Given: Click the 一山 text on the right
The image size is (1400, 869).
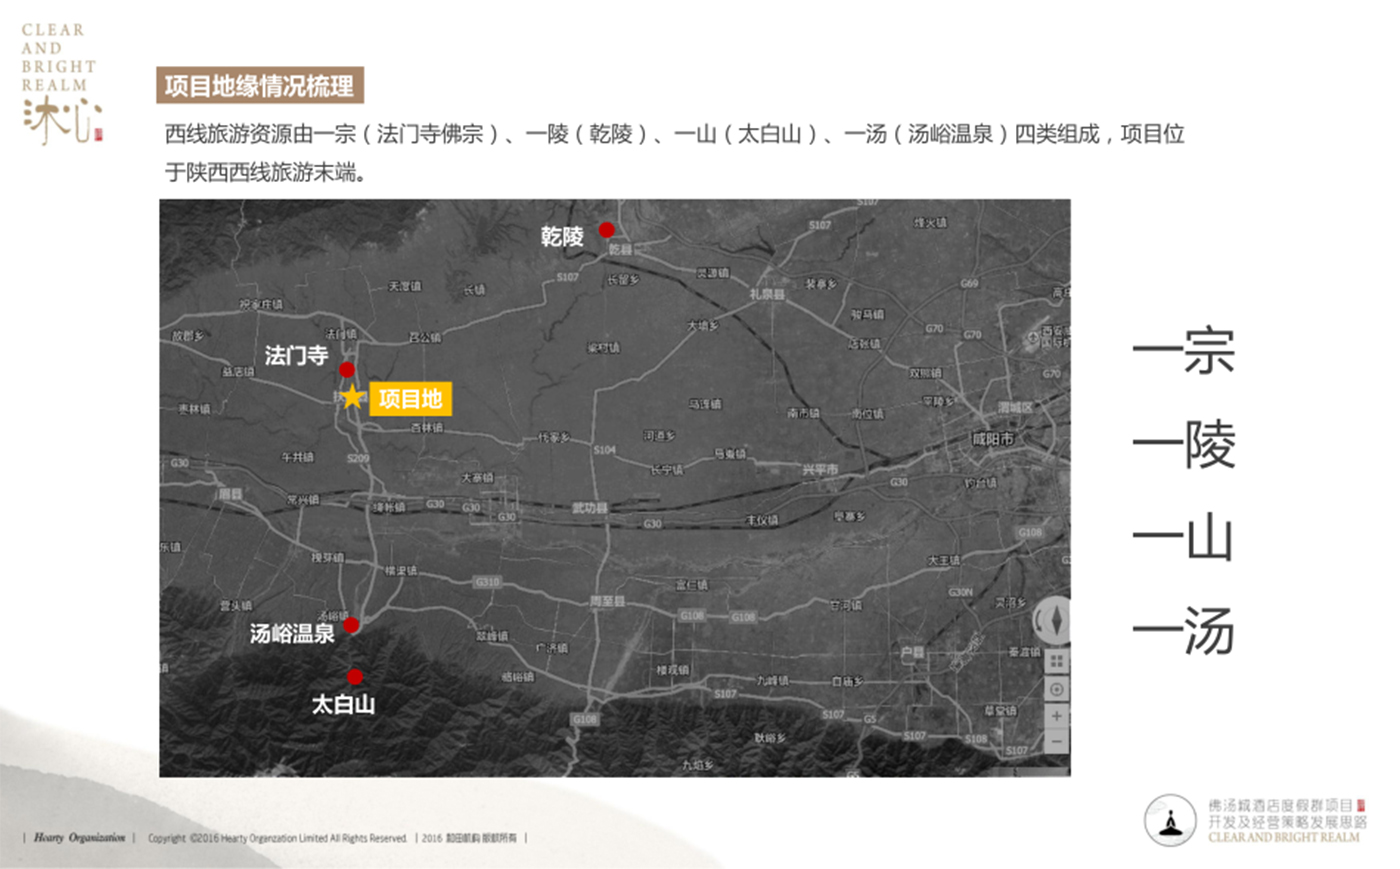Looking at the screenshot, I should tap(1184, 538).
